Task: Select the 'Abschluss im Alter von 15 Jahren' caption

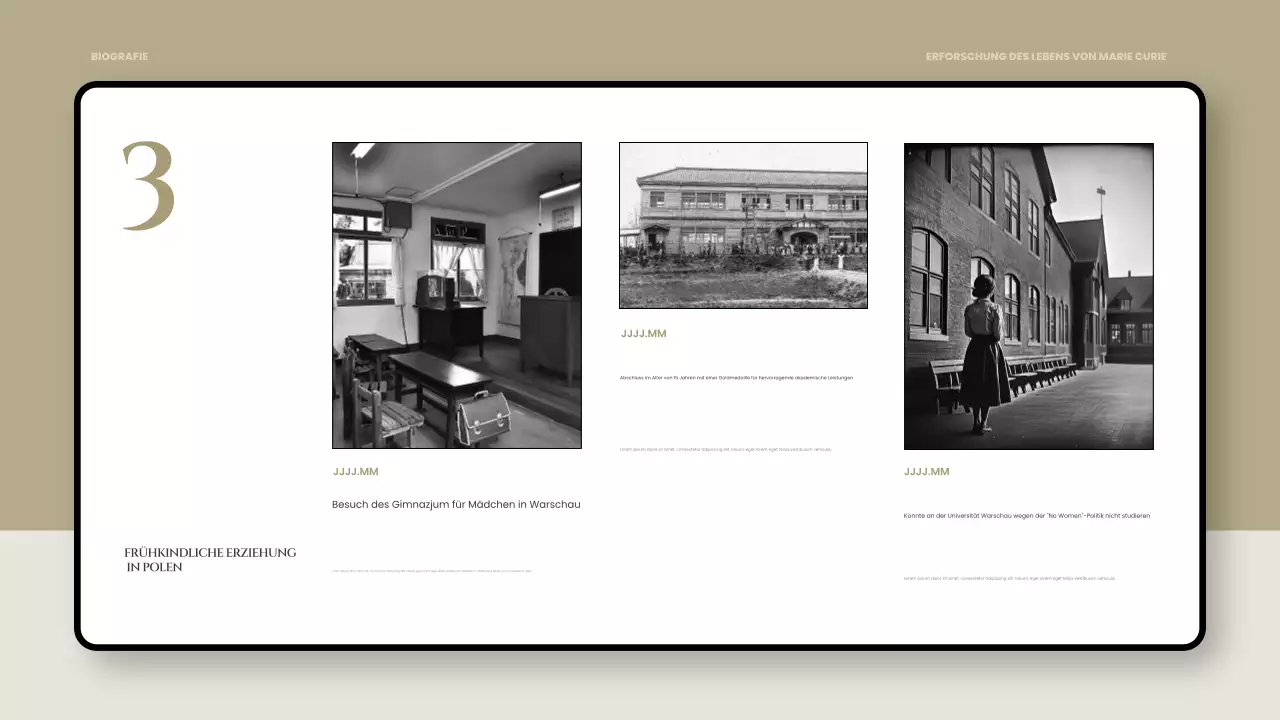Action: [x=735, y=378]
